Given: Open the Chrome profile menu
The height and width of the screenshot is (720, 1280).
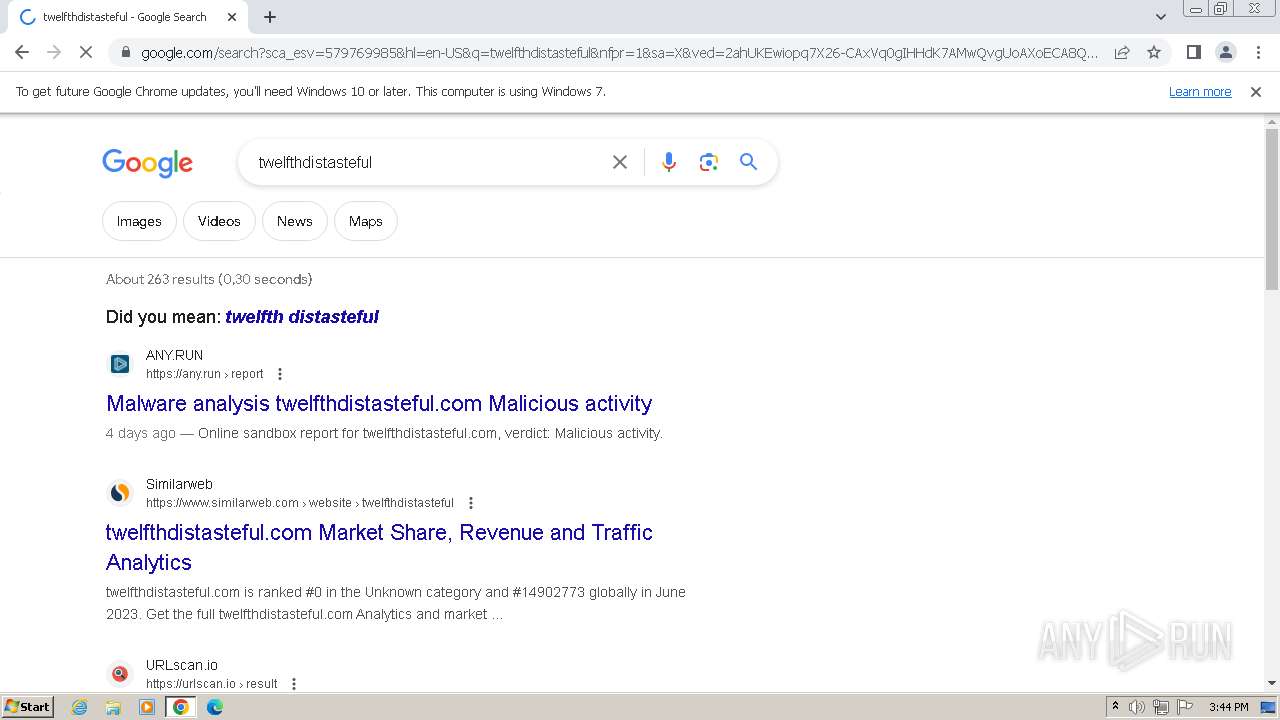Looking at the screenshot, I should (x=1225, y=52).
